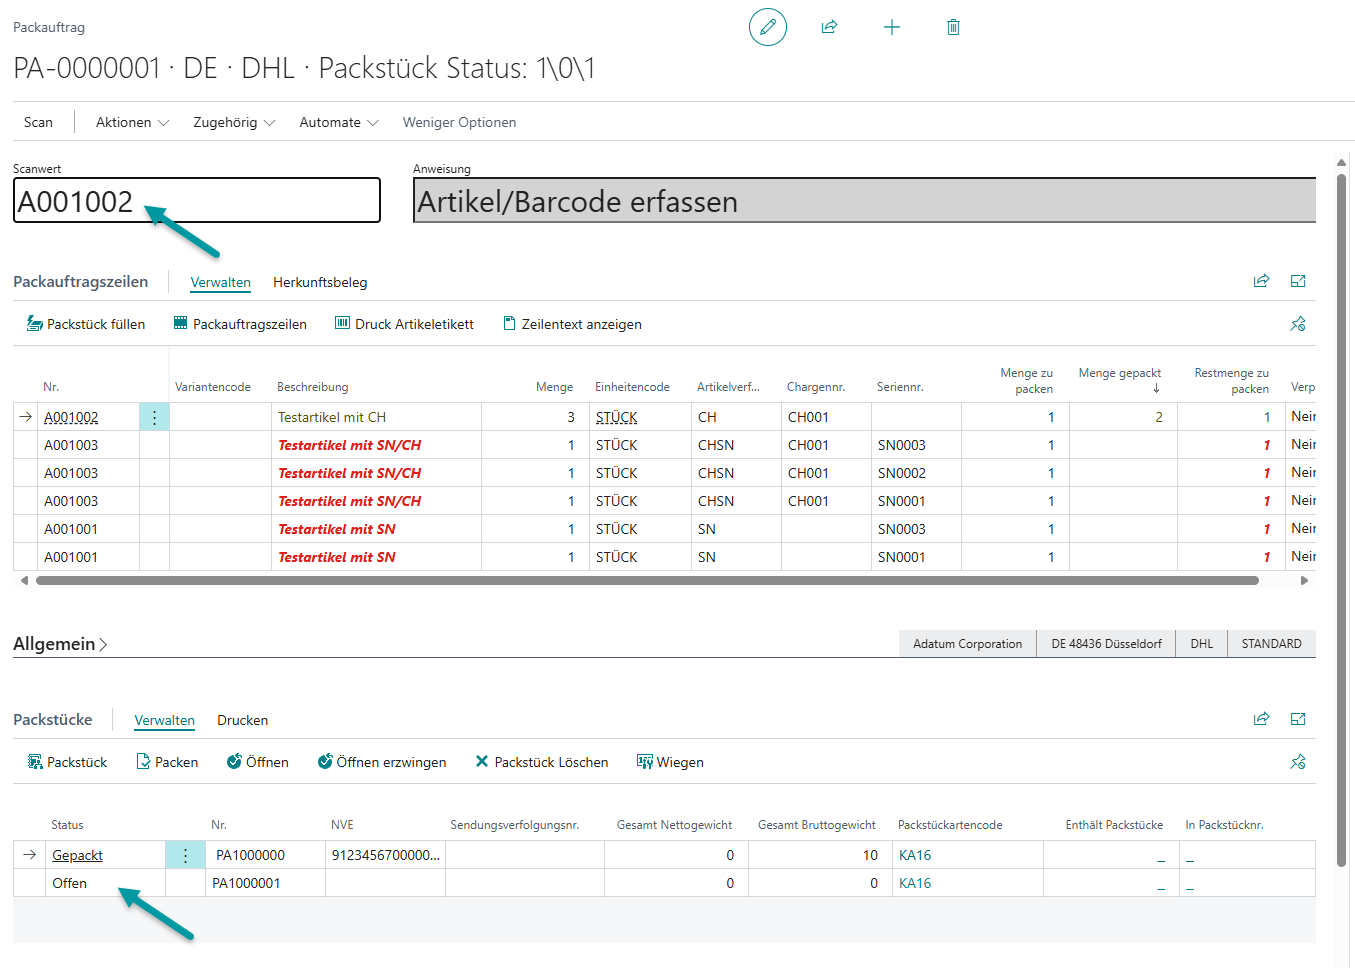Click pin icon in Packauftragszeilen toolbar

pyautogui.click(x=1298, y=324)
